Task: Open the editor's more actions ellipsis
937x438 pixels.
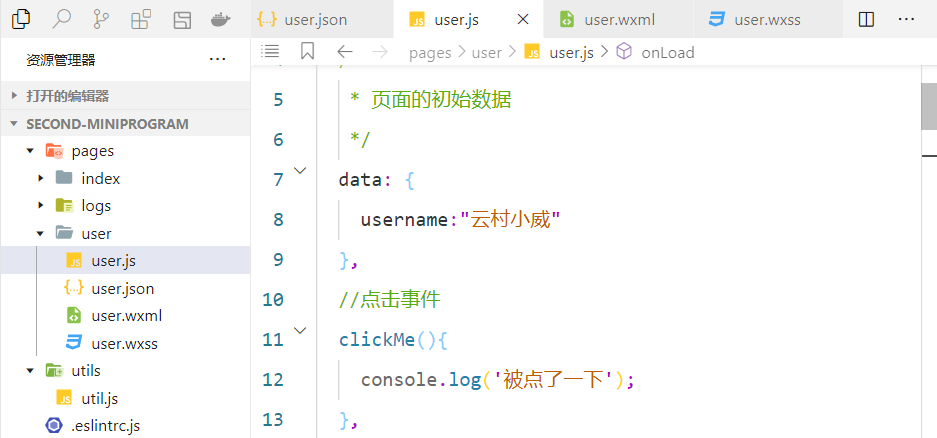Action: [907, 19]
